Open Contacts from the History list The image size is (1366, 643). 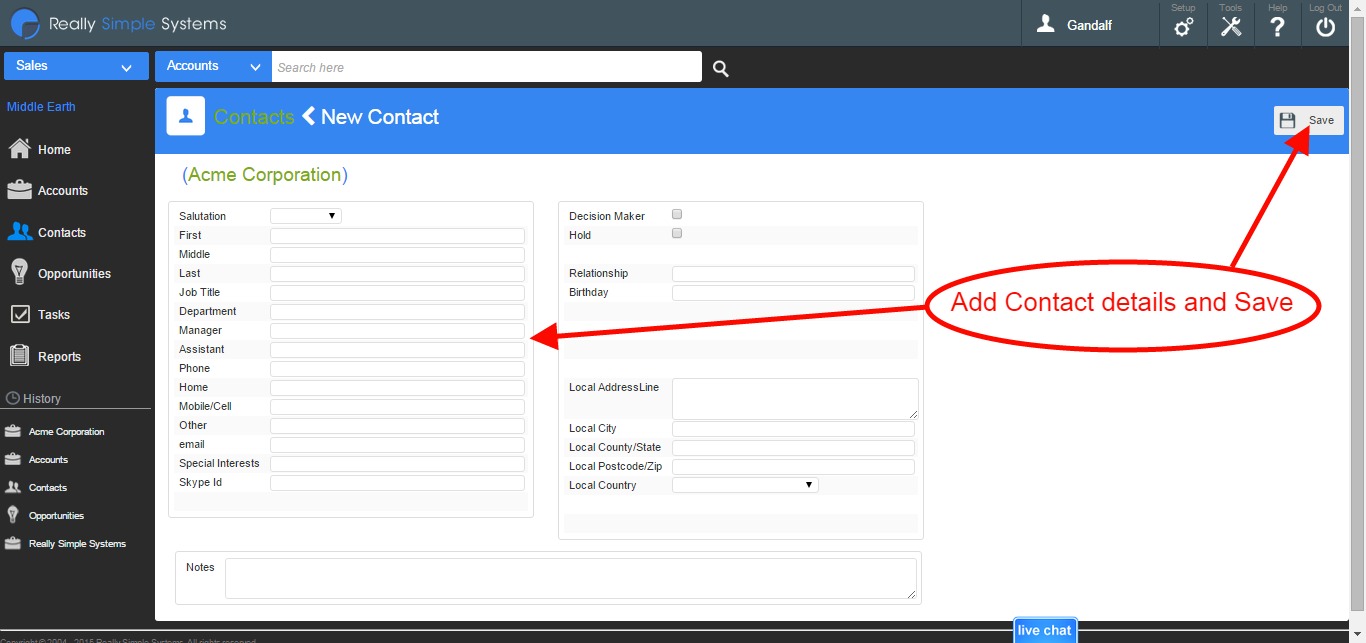tap(36, 488)
